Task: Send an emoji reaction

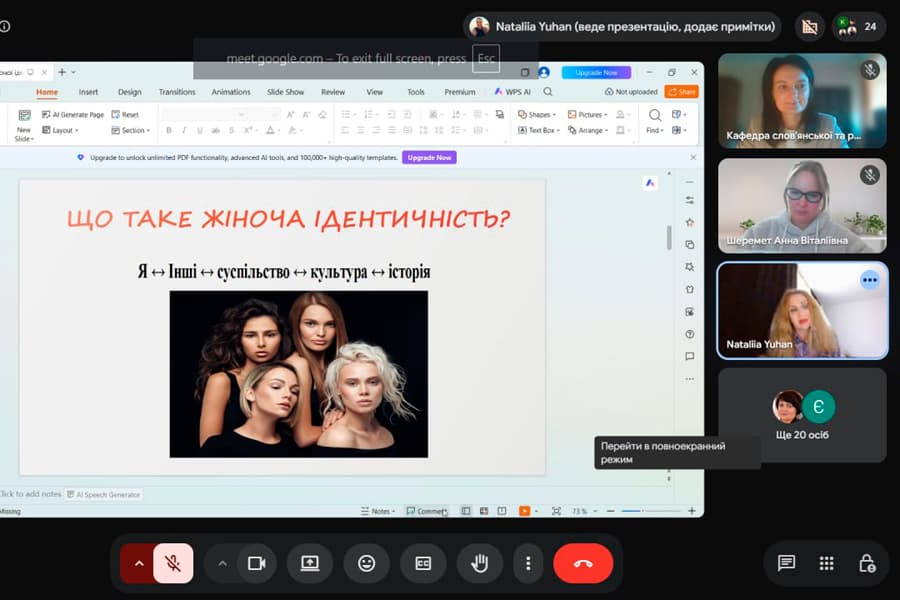Action: click(366, 563)
